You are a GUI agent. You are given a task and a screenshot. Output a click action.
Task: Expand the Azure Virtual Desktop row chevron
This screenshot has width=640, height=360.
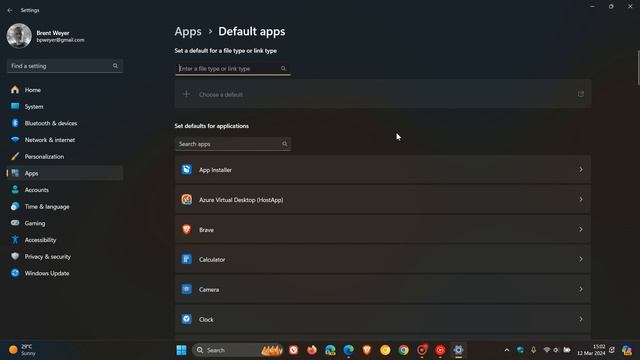(x=580, y=200)
